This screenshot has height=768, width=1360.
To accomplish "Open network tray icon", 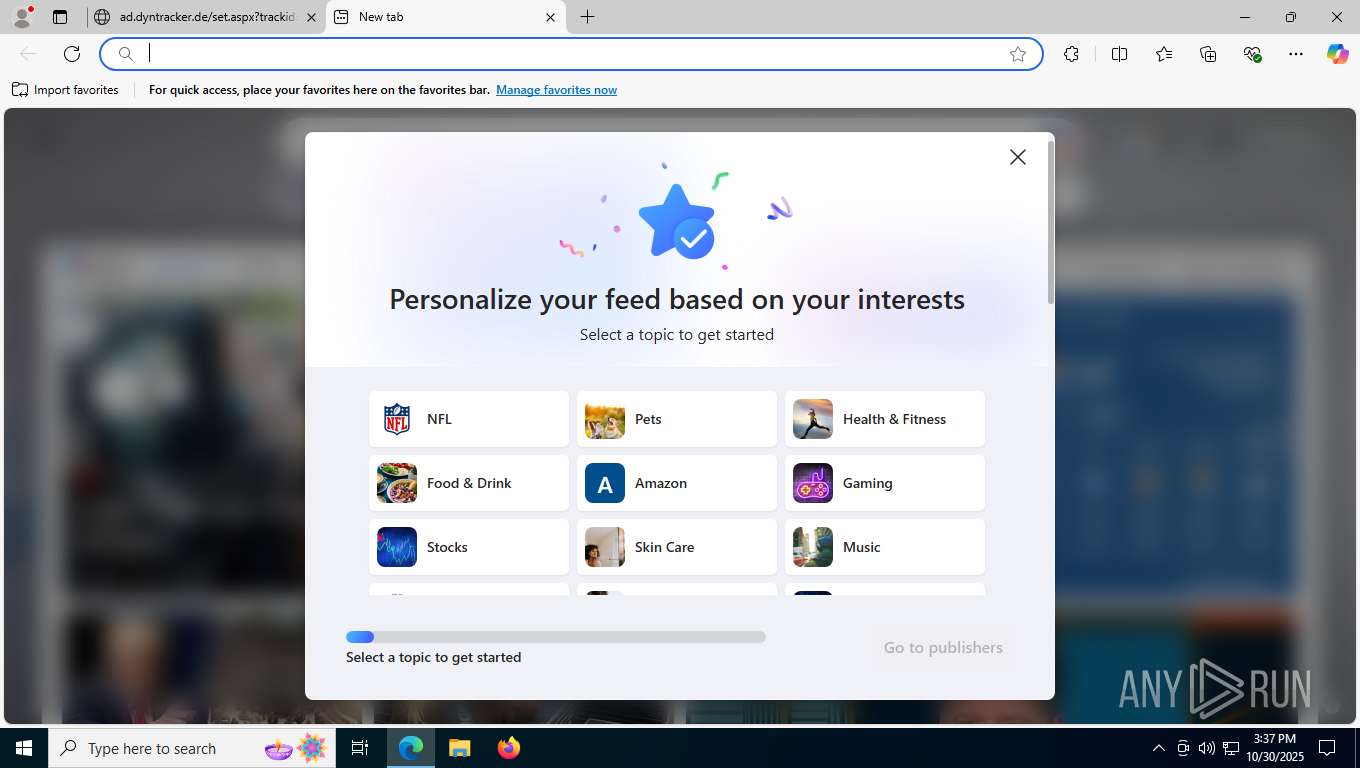I will pyautogui.click(x=1231, y=748).
